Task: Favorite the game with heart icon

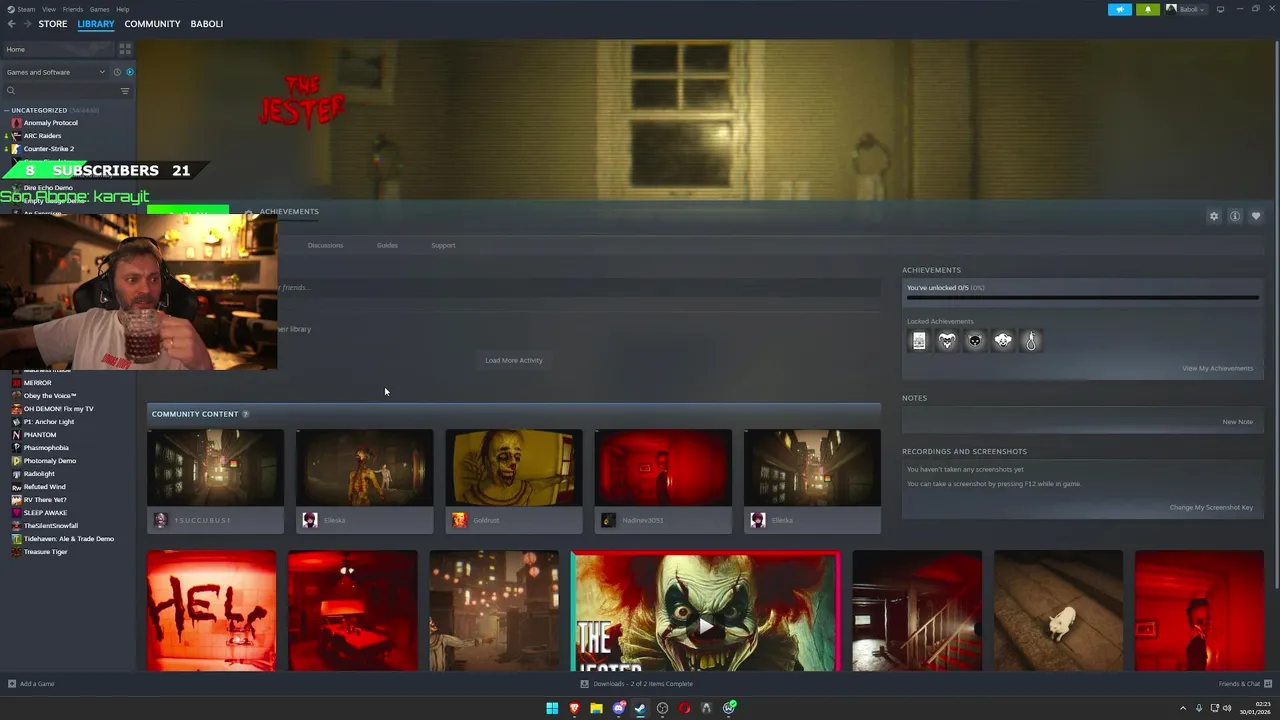Action: point(1256,216)
